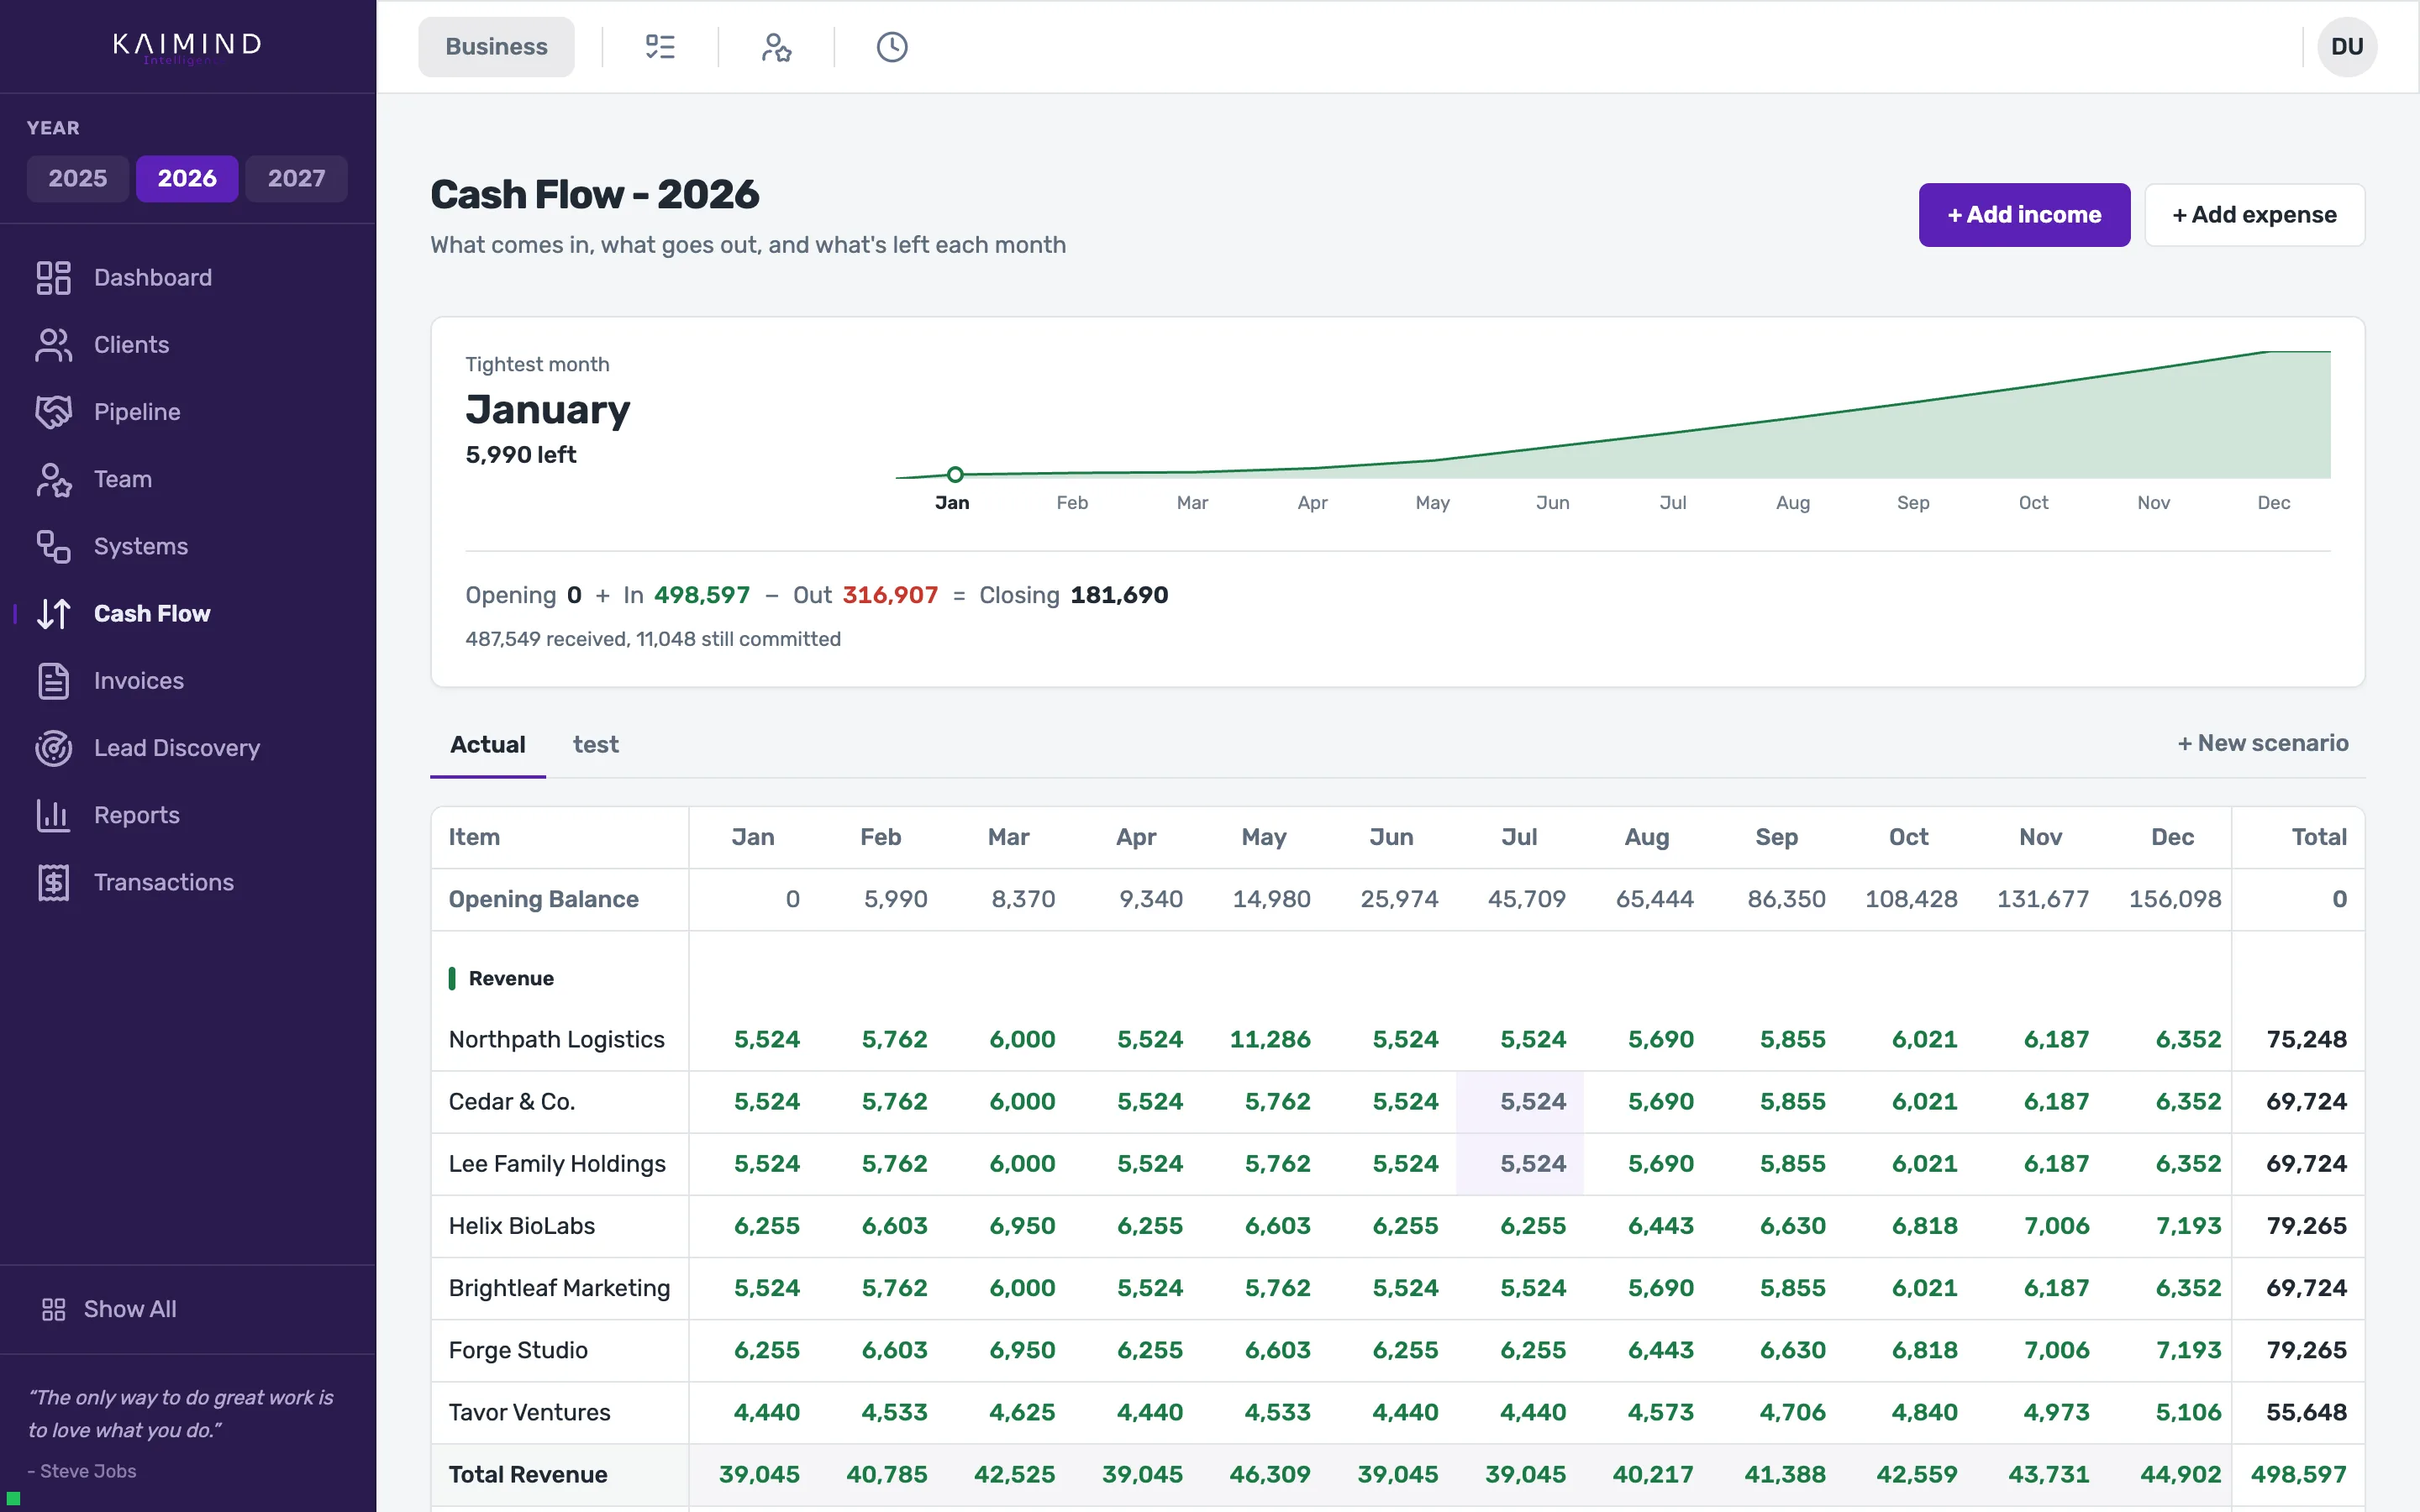The height and width of the screenshot is (1512, 2420).
Task: Select the Cedar & Co. row name
Action: point(512,1102)
